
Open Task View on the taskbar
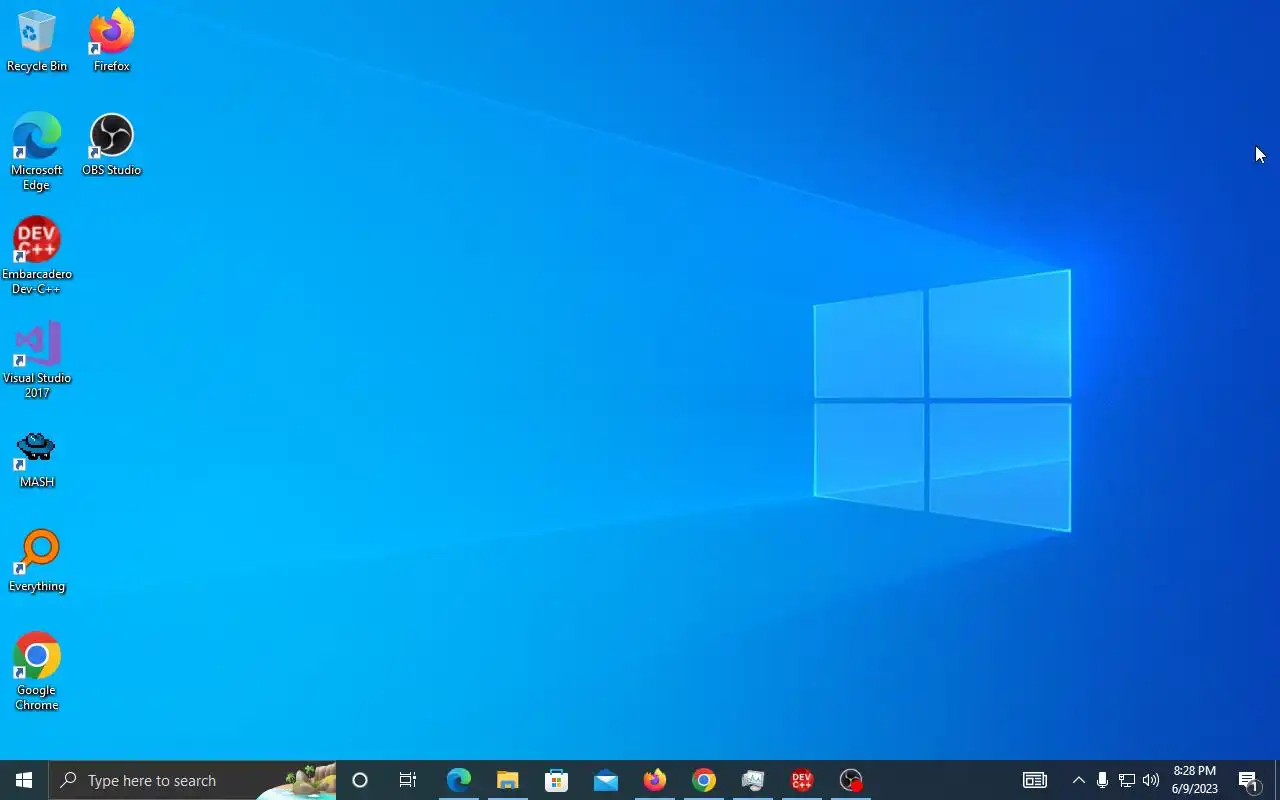pyautogui.click(x=408, y=780)
